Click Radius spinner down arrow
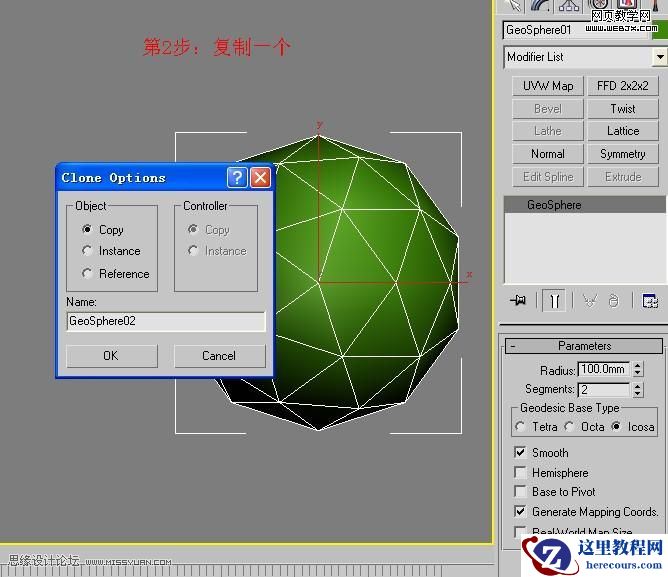Viewport: 668px width, 577px height. pos(637,373)
